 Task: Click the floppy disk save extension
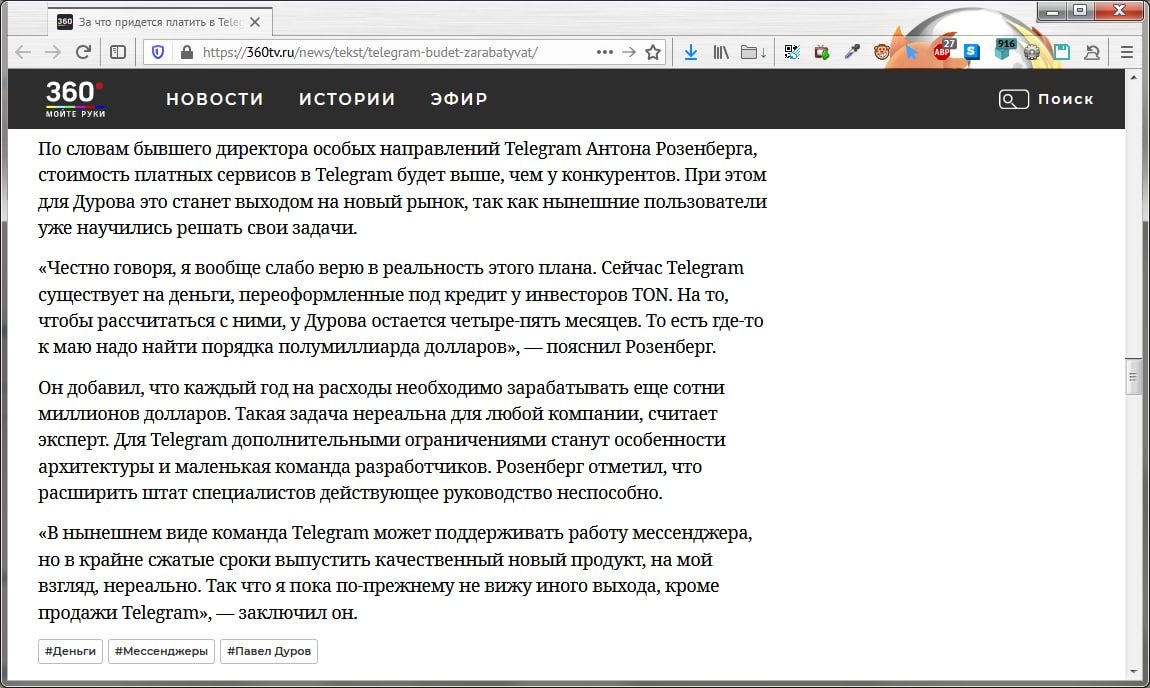tap(1062, 52)
